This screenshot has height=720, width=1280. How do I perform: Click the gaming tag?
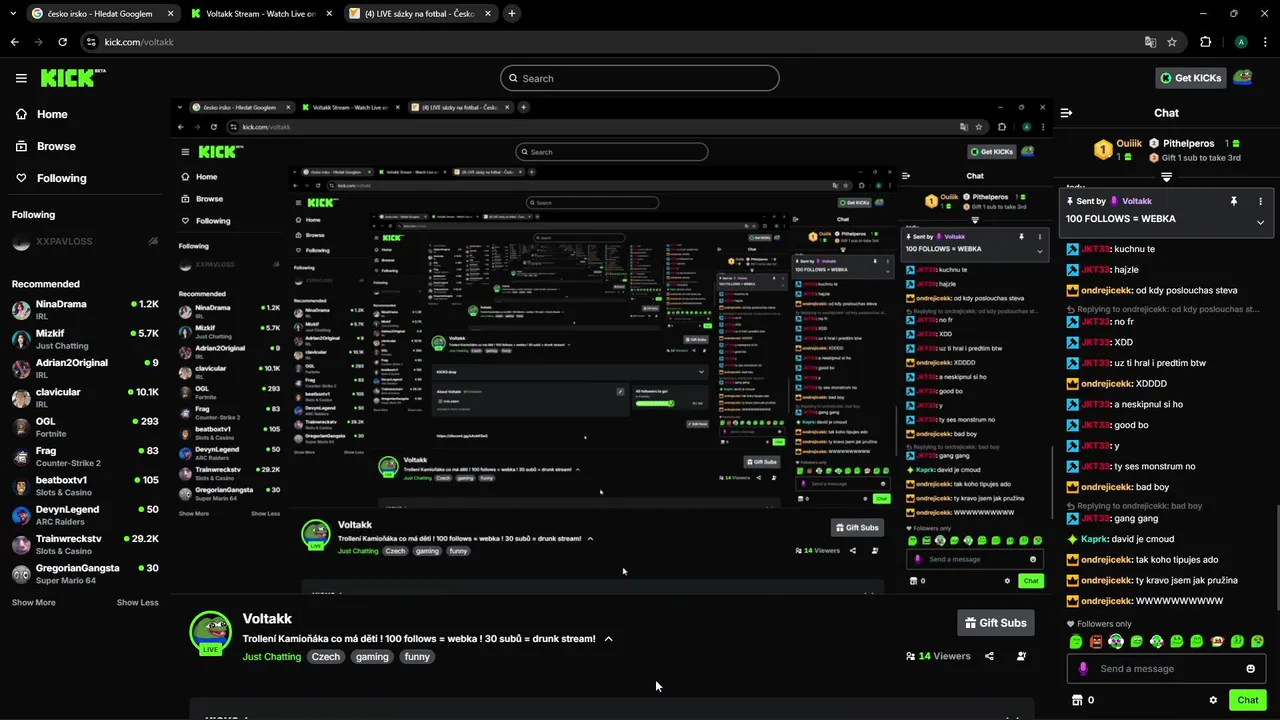point(372,657)
